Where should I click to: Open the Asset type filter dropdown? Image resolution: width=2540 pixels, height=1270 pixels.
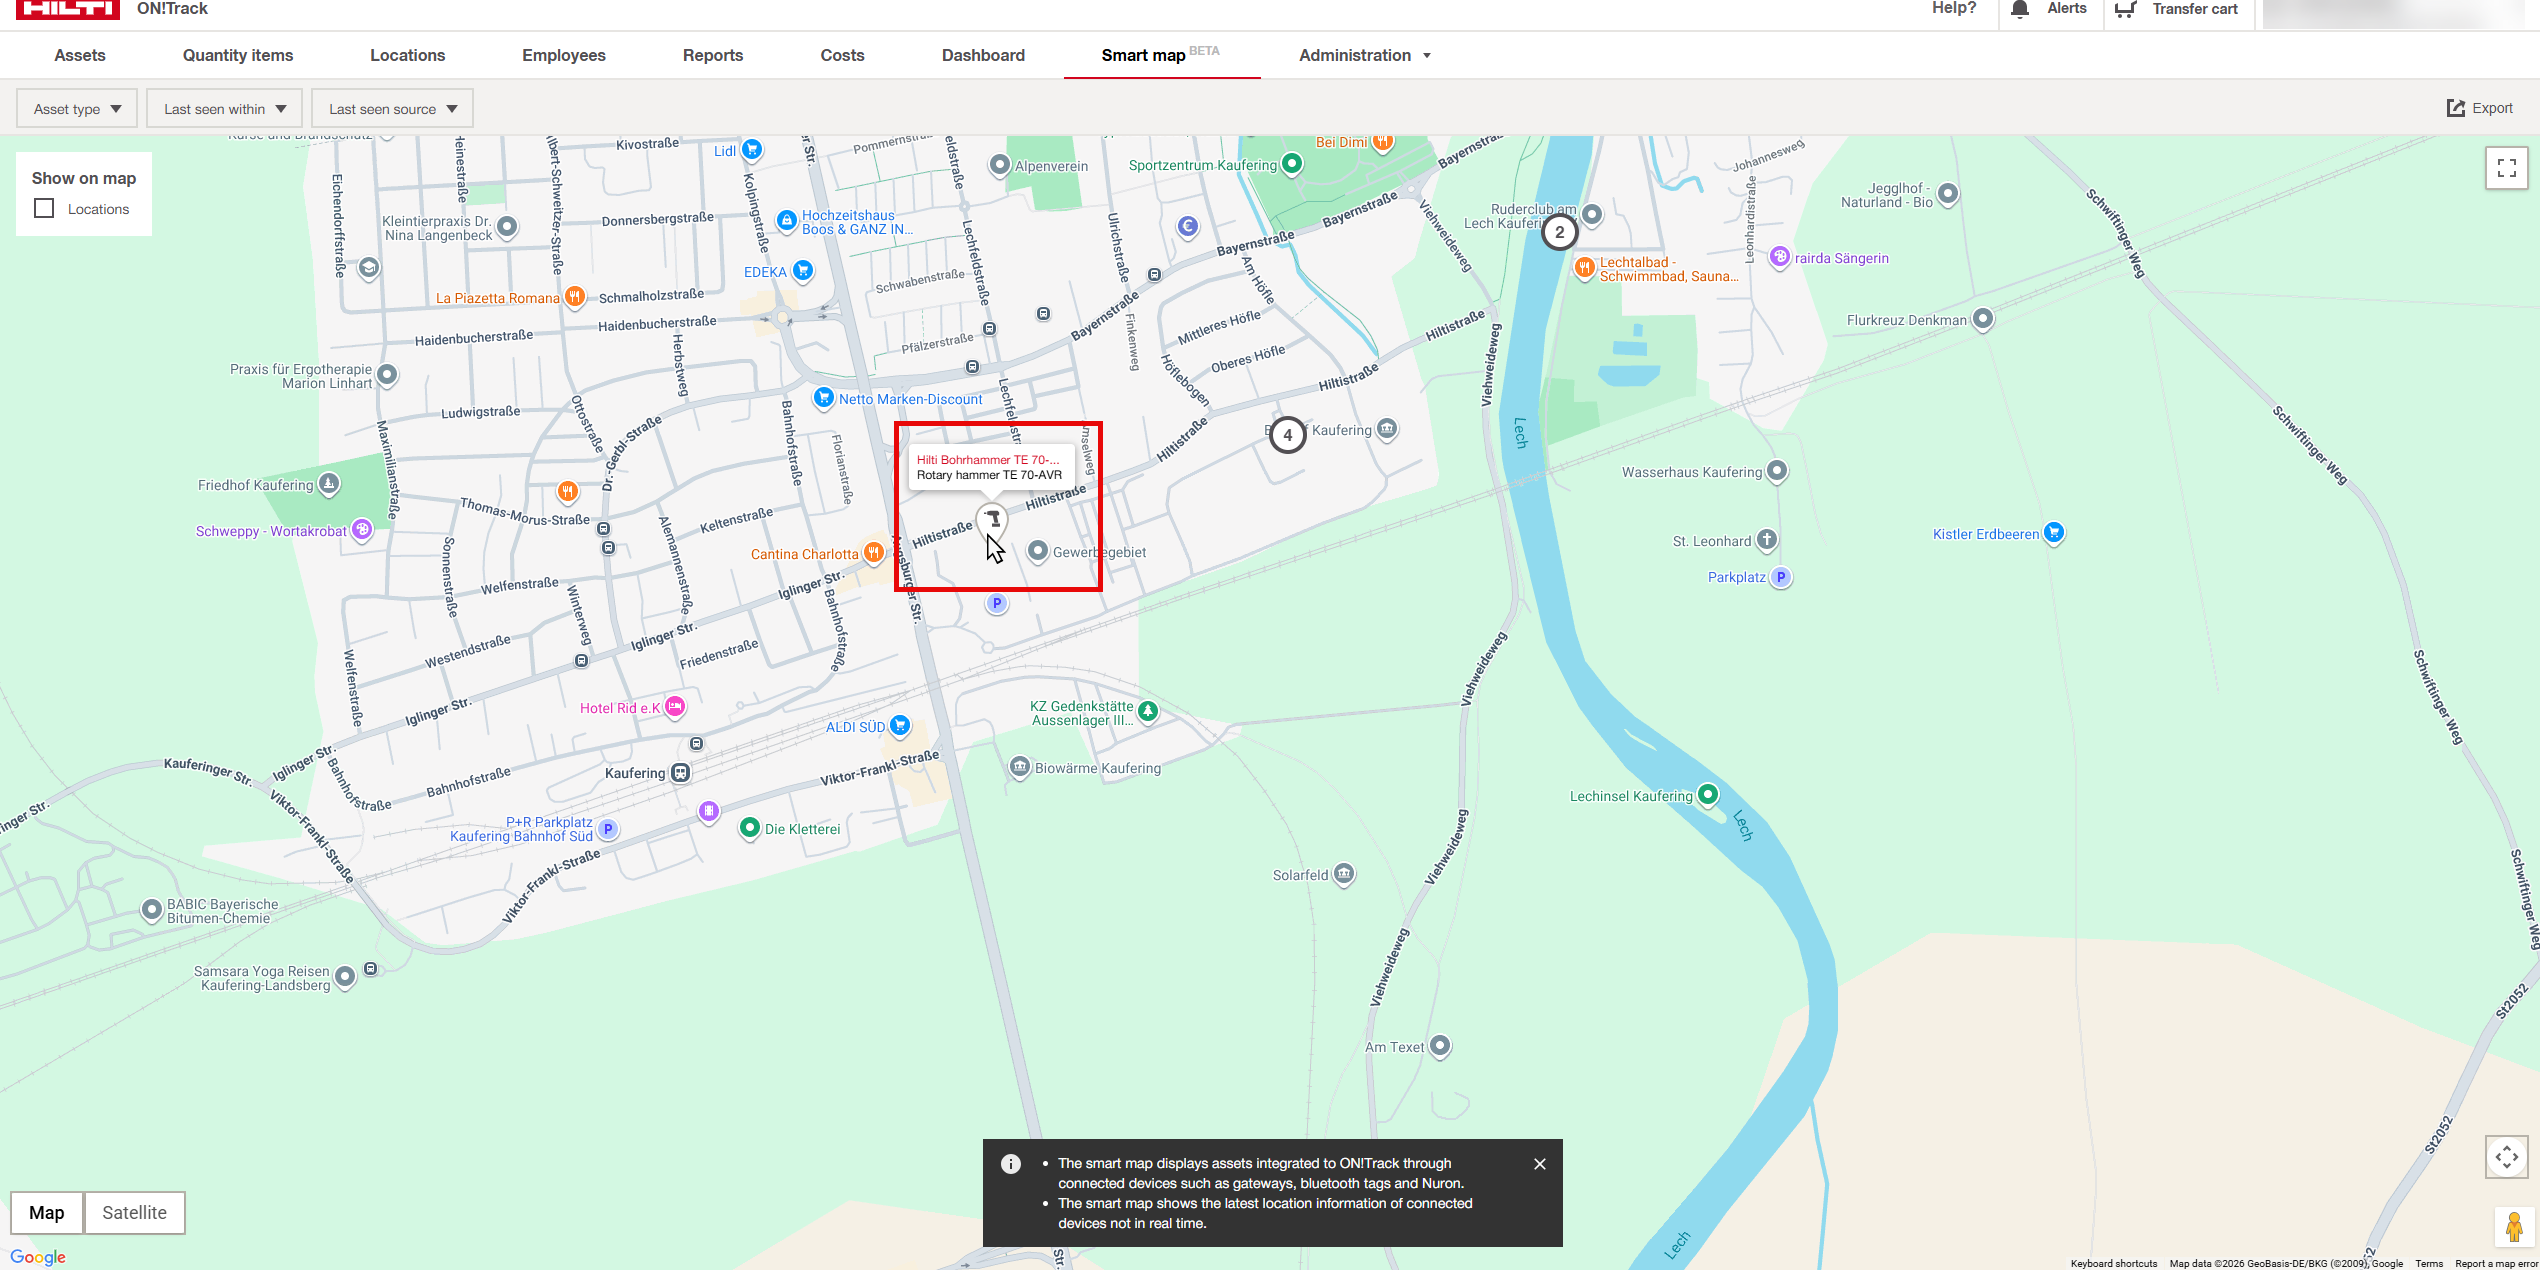coord(77,109)
